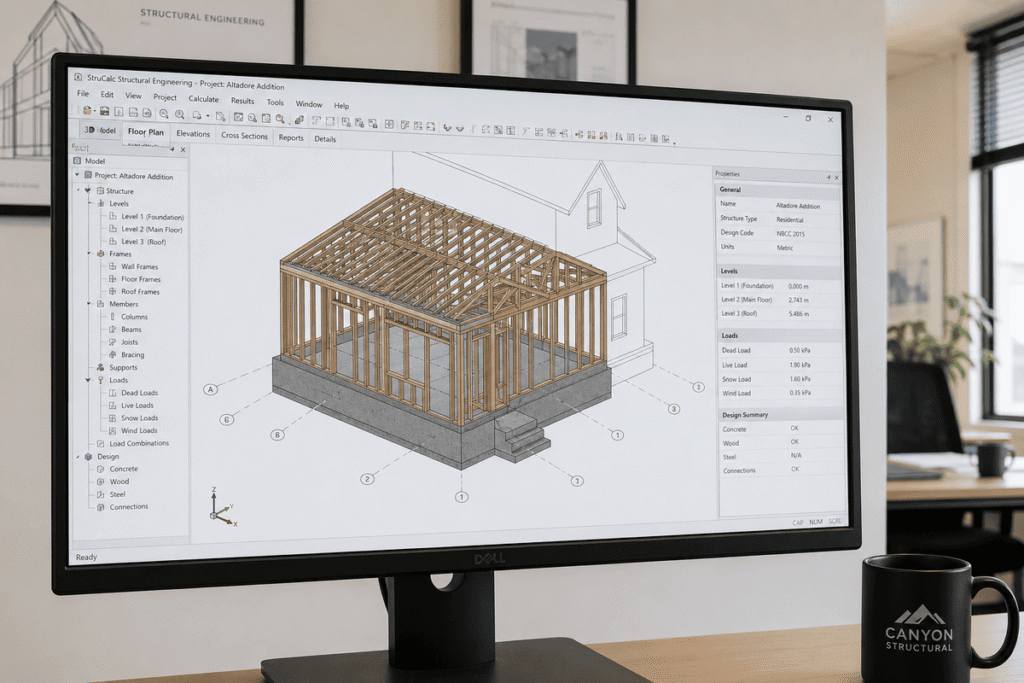Open the Calculate menu
This screenshot has width=1024, height=683.
203,99
